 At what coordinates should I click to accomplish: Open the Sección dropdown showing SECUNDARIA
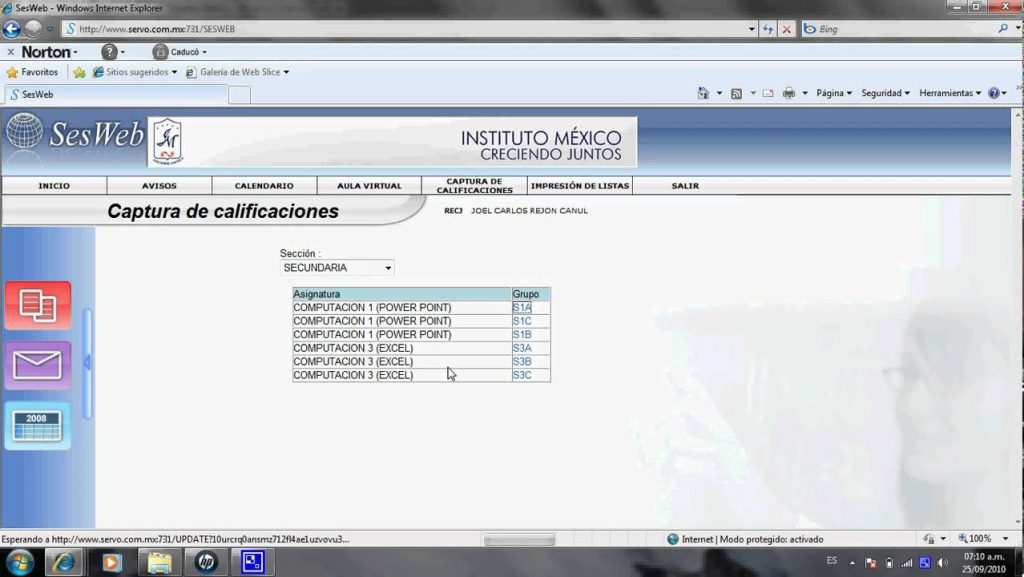[338, 268]
